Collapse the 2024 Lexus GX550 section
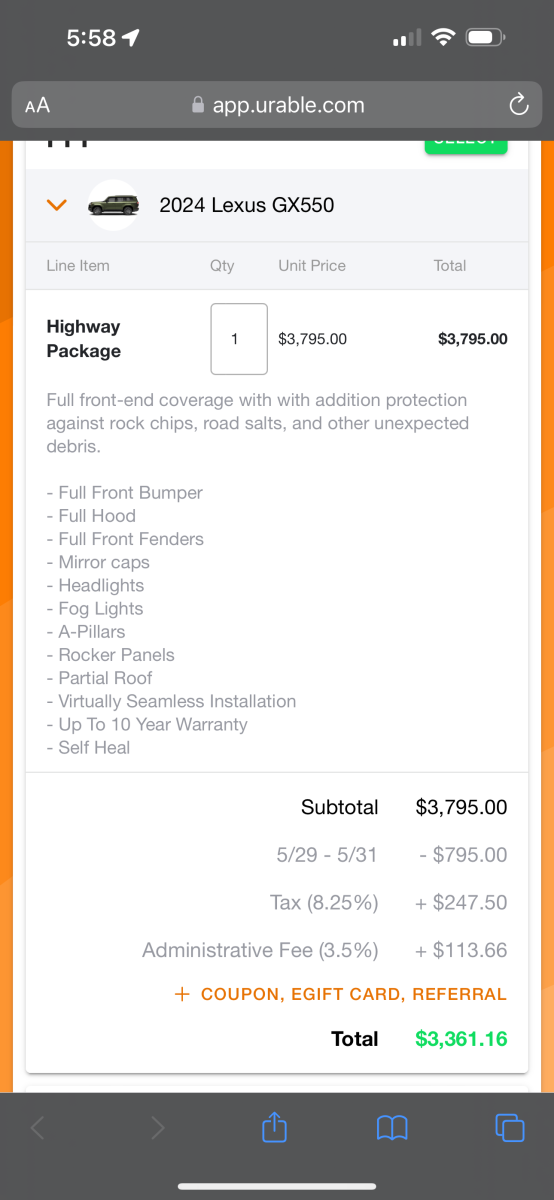Screen dimensions: 554x1200 [57, 205]
